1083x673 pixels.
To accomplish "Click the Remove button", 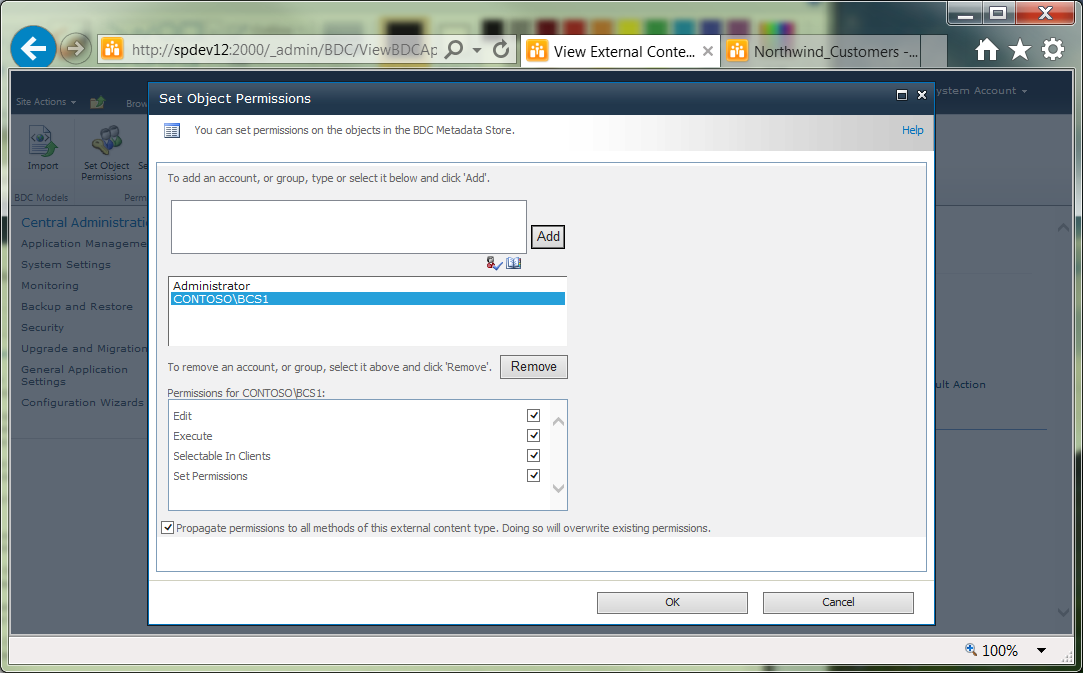I will pyautogui.click(x=534, y=367).
